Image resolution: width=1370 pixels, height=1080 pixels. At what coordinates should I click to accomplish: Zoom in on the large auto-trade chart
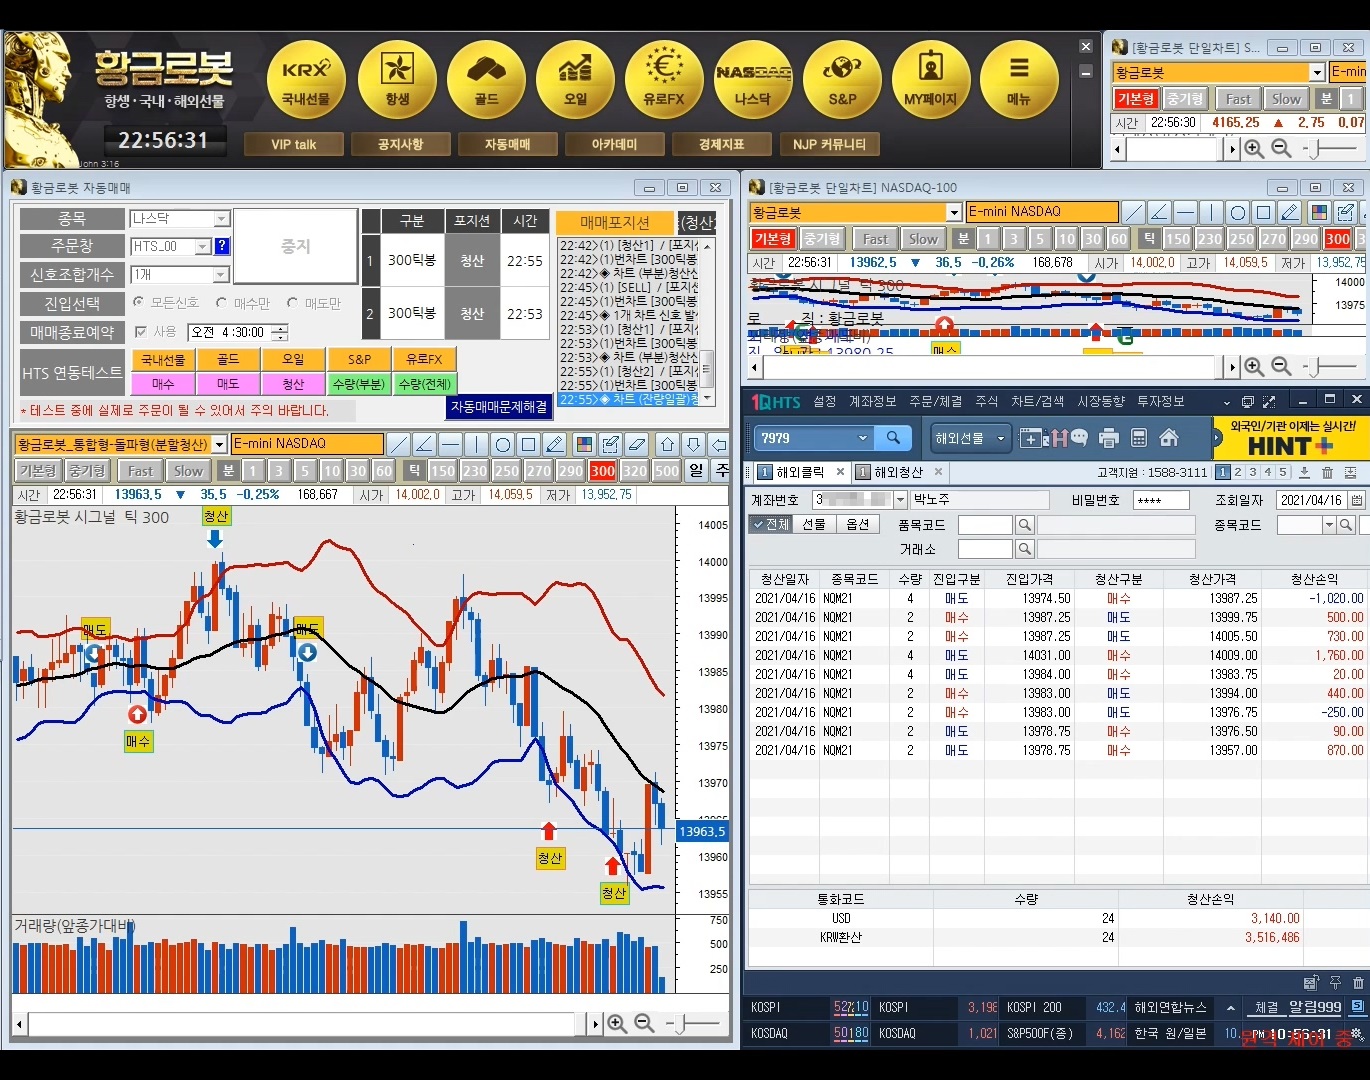pos(617,1023)
